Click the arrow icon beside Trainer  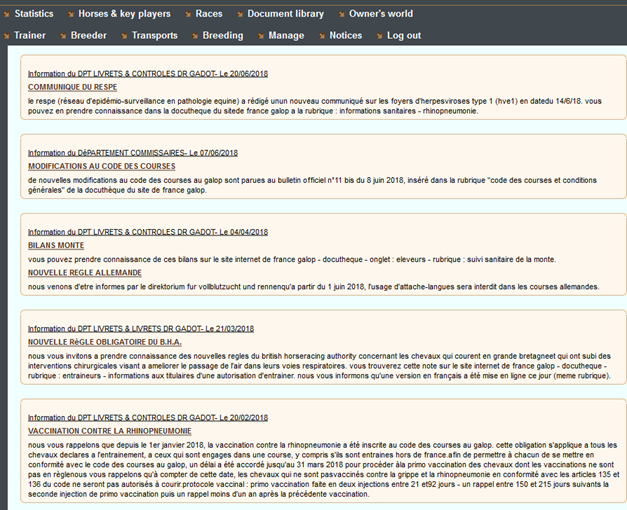click(x=8, y=36)
